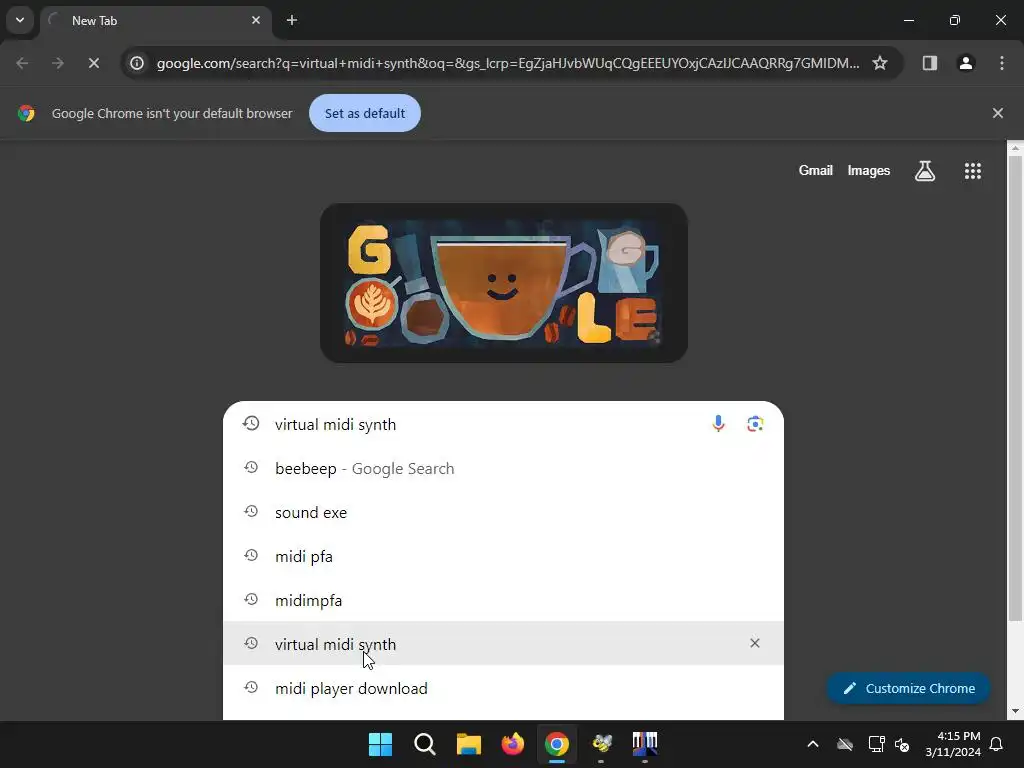
Task: Select the midimpfa suggestion
Action: point(503,600)
